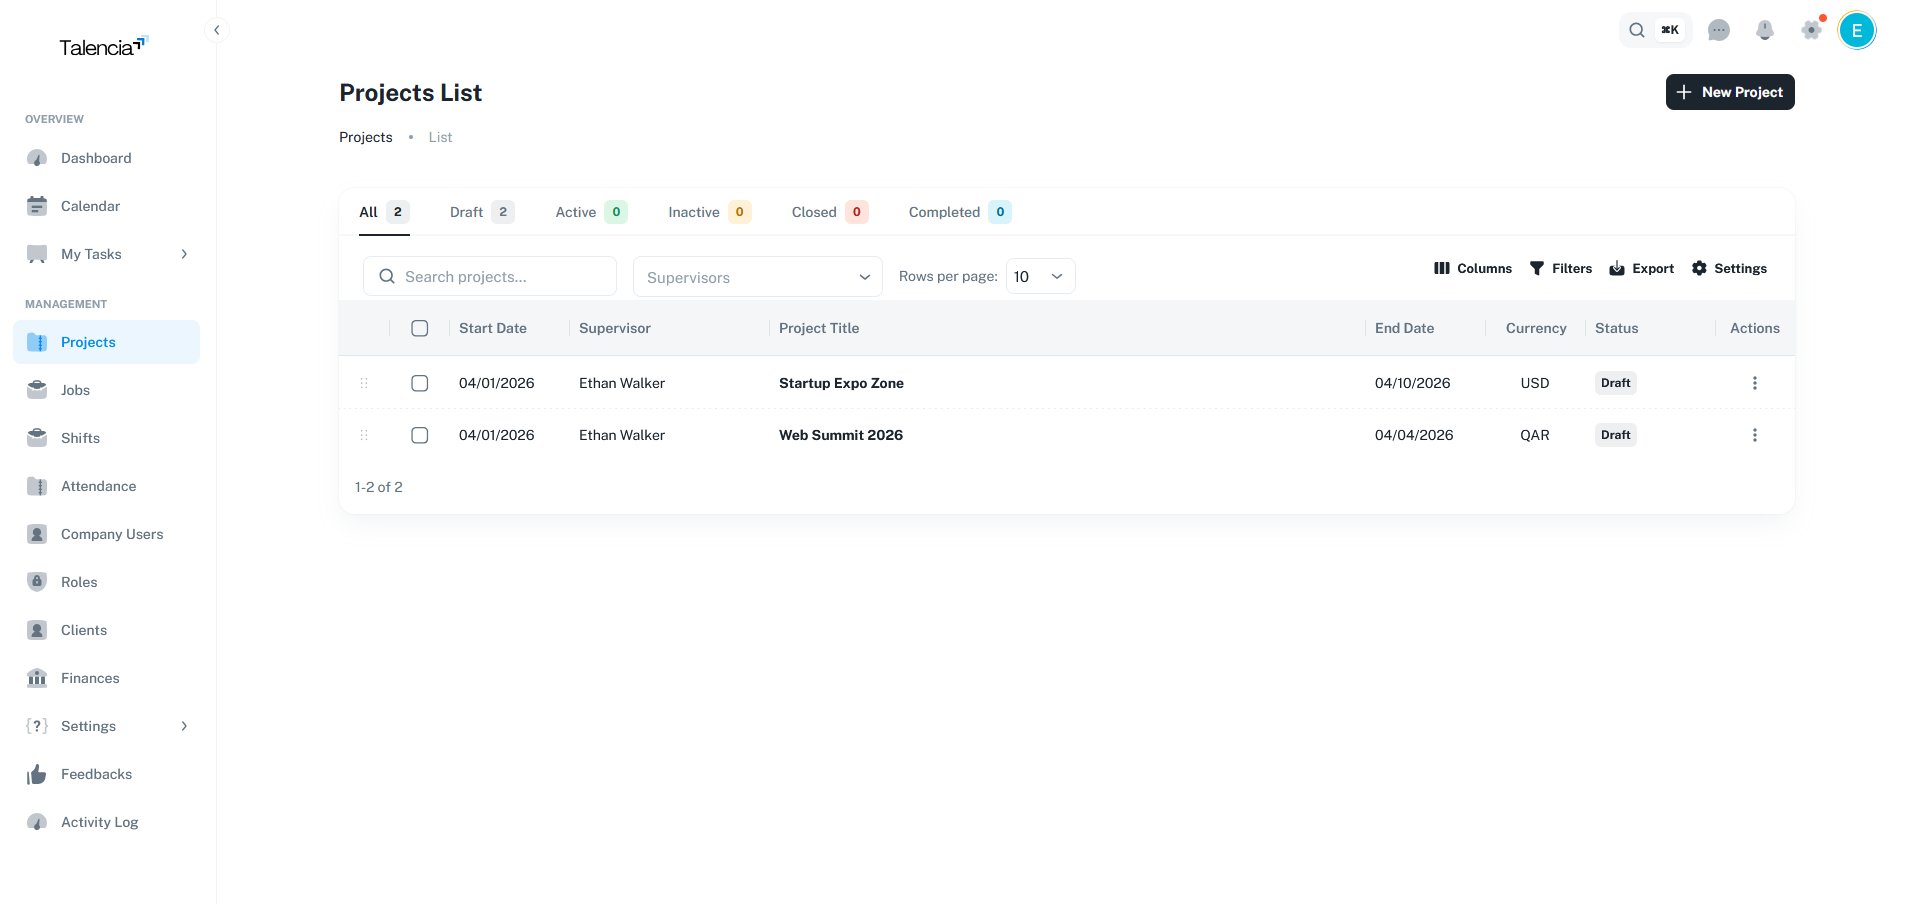Viewport: 1911px width, 904px height.
Task: Open the Rows per page selector
Action: point(1039,276)
